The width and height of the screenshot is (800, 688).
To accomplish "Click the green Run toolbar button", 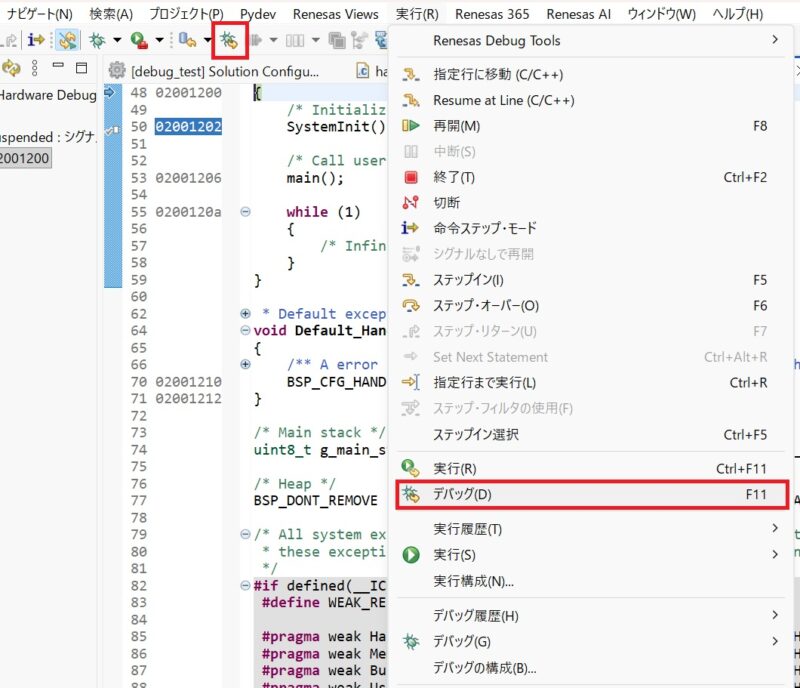I will point(138,40).
